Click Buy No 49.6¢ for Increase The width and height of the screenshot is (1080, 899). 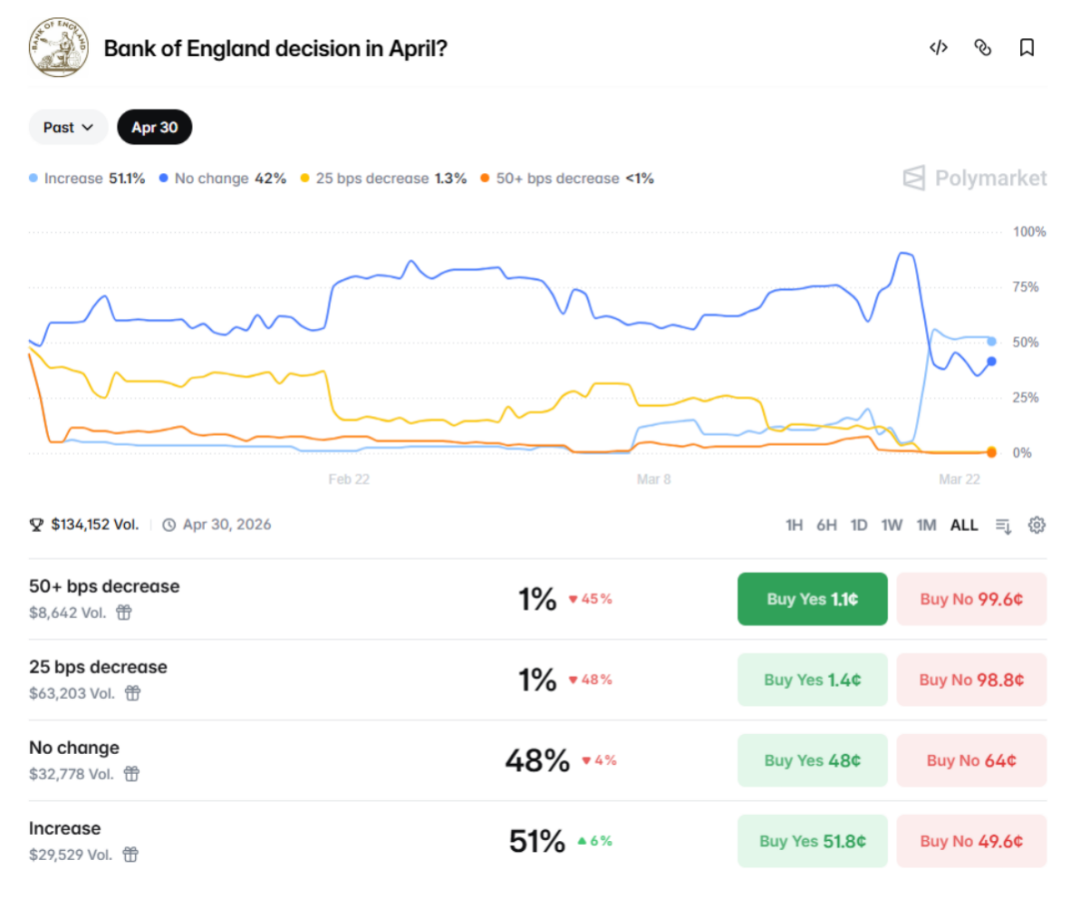[971, 841]
